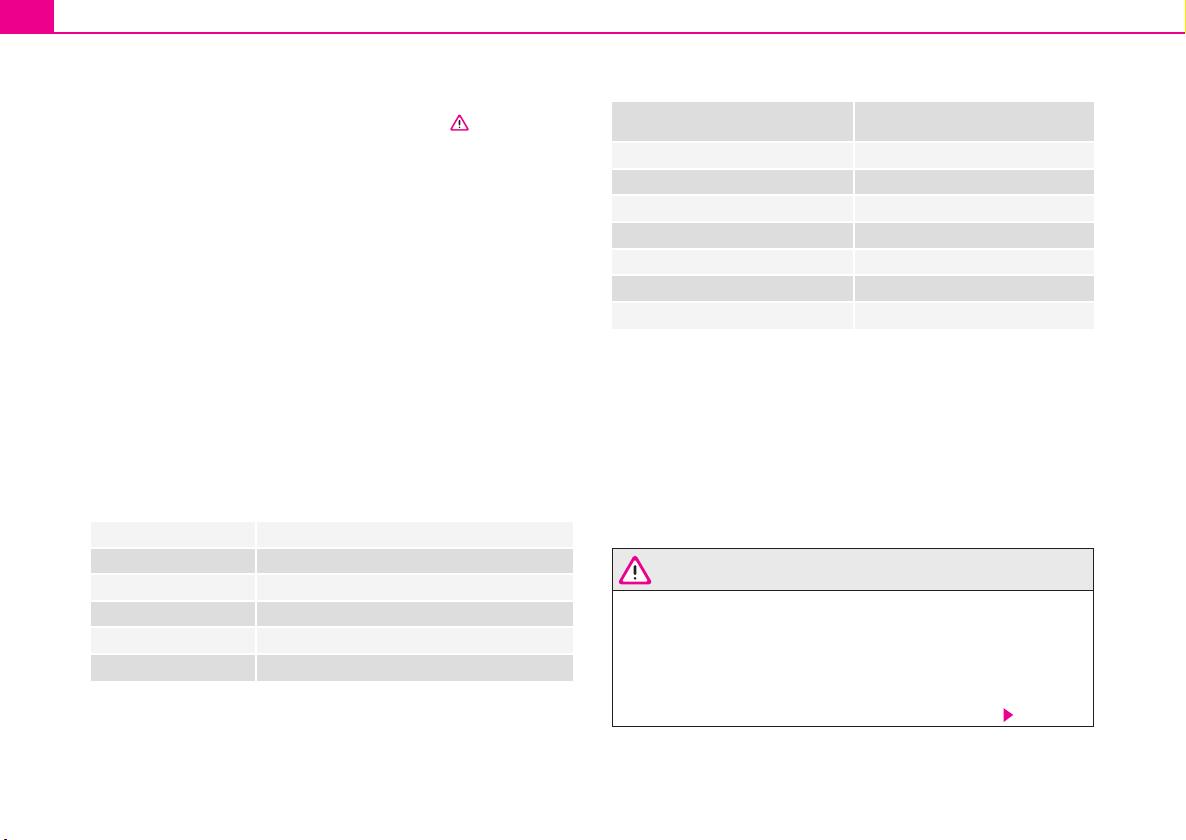
Task: Click the pink continuation arrow in the warning box
Action: pos(1007,714)
